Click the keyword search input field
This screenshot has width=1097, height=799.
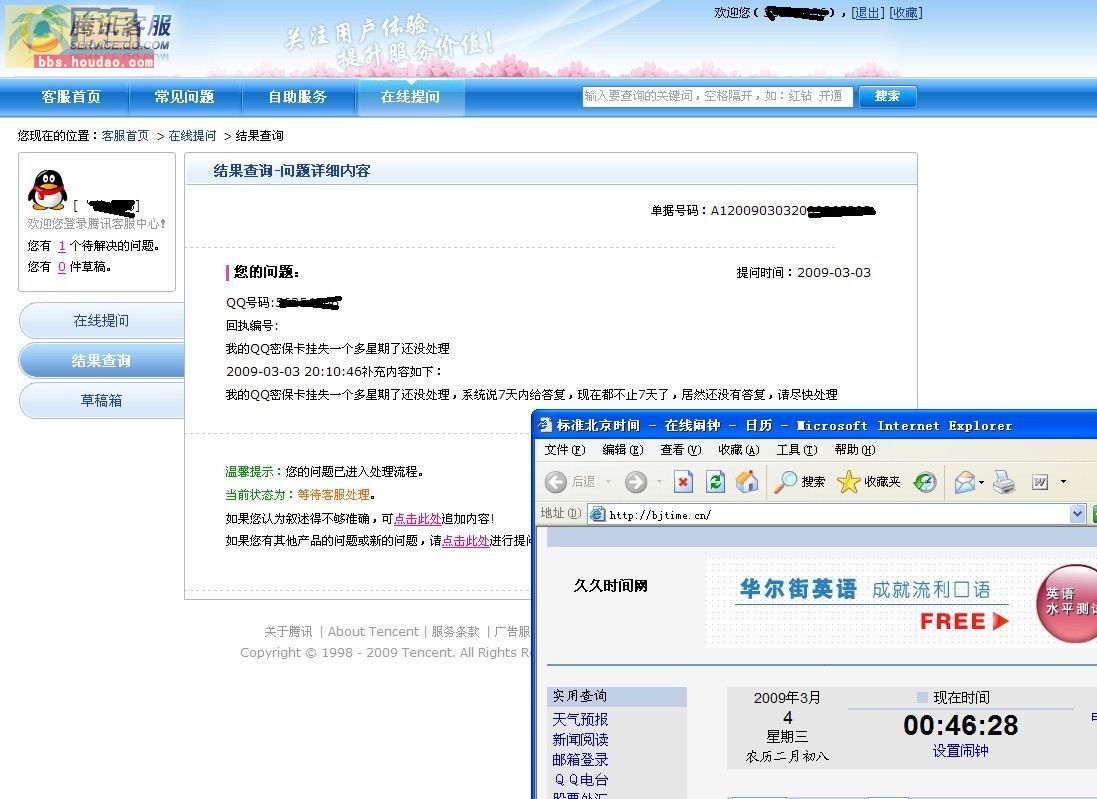pyautogui.click(x=718, y=97)
